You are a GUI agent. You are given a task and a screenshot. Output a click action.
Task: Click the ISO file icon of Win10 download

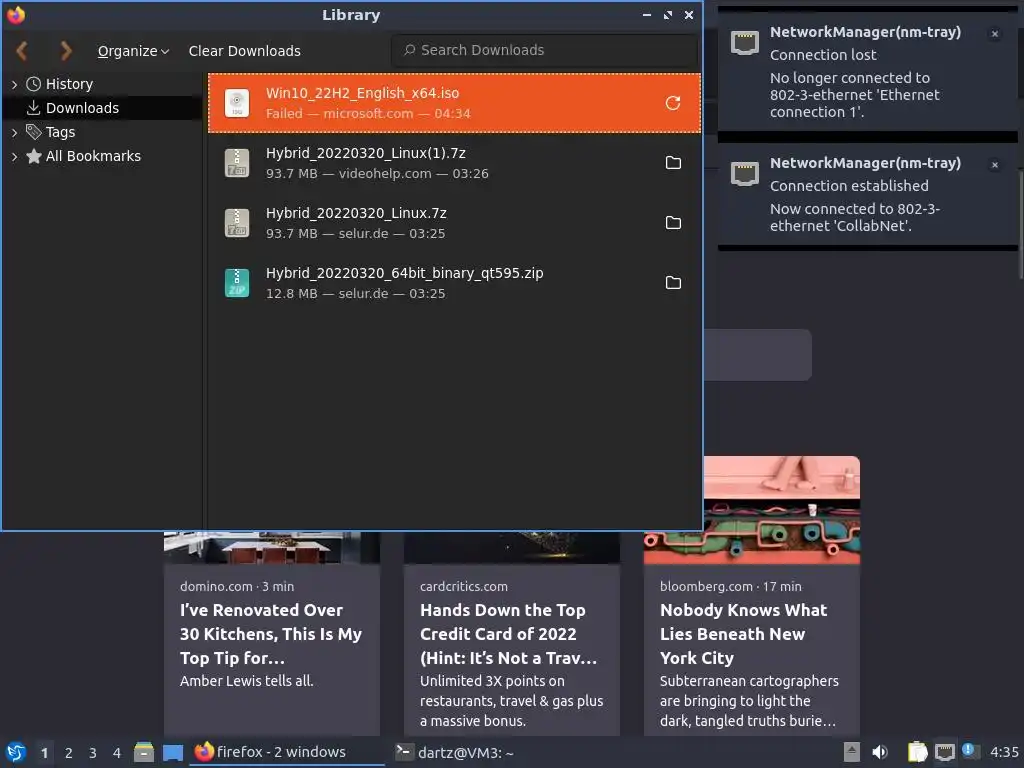pos(236,103)
